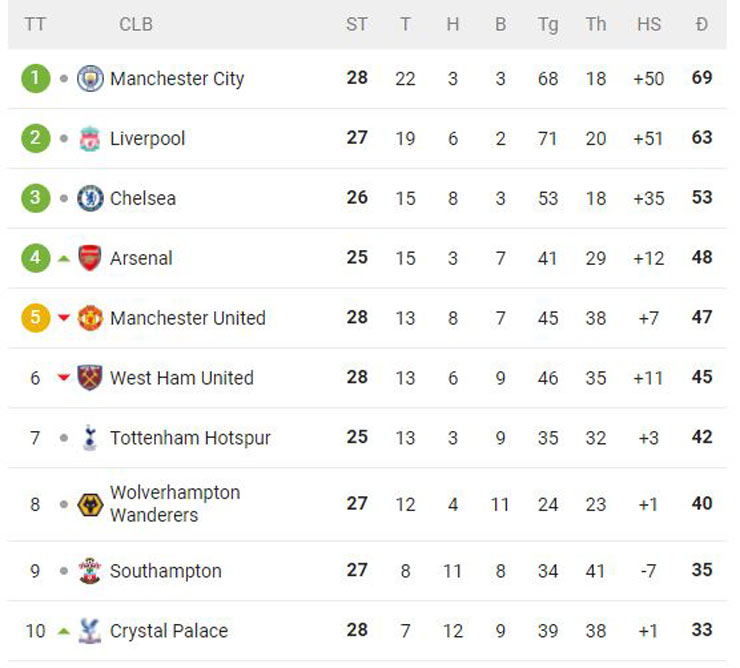Click the Tottenham Hotspur crest

pos(90,438)
